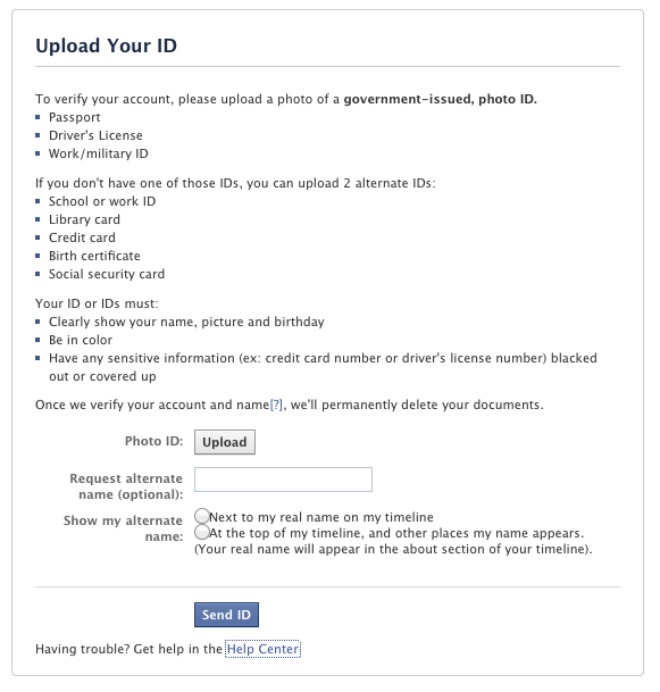Click the Passport list item
This screenshot has width=660, height=692.
tap(74, 117)
